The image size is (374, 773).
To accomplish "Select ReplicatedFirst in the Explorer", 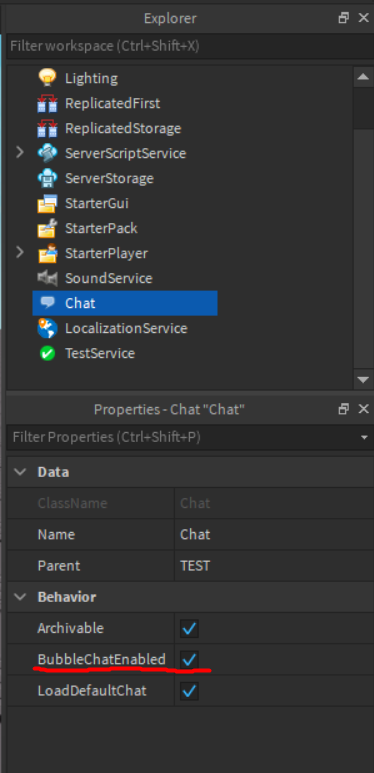I will click(112, 103).
